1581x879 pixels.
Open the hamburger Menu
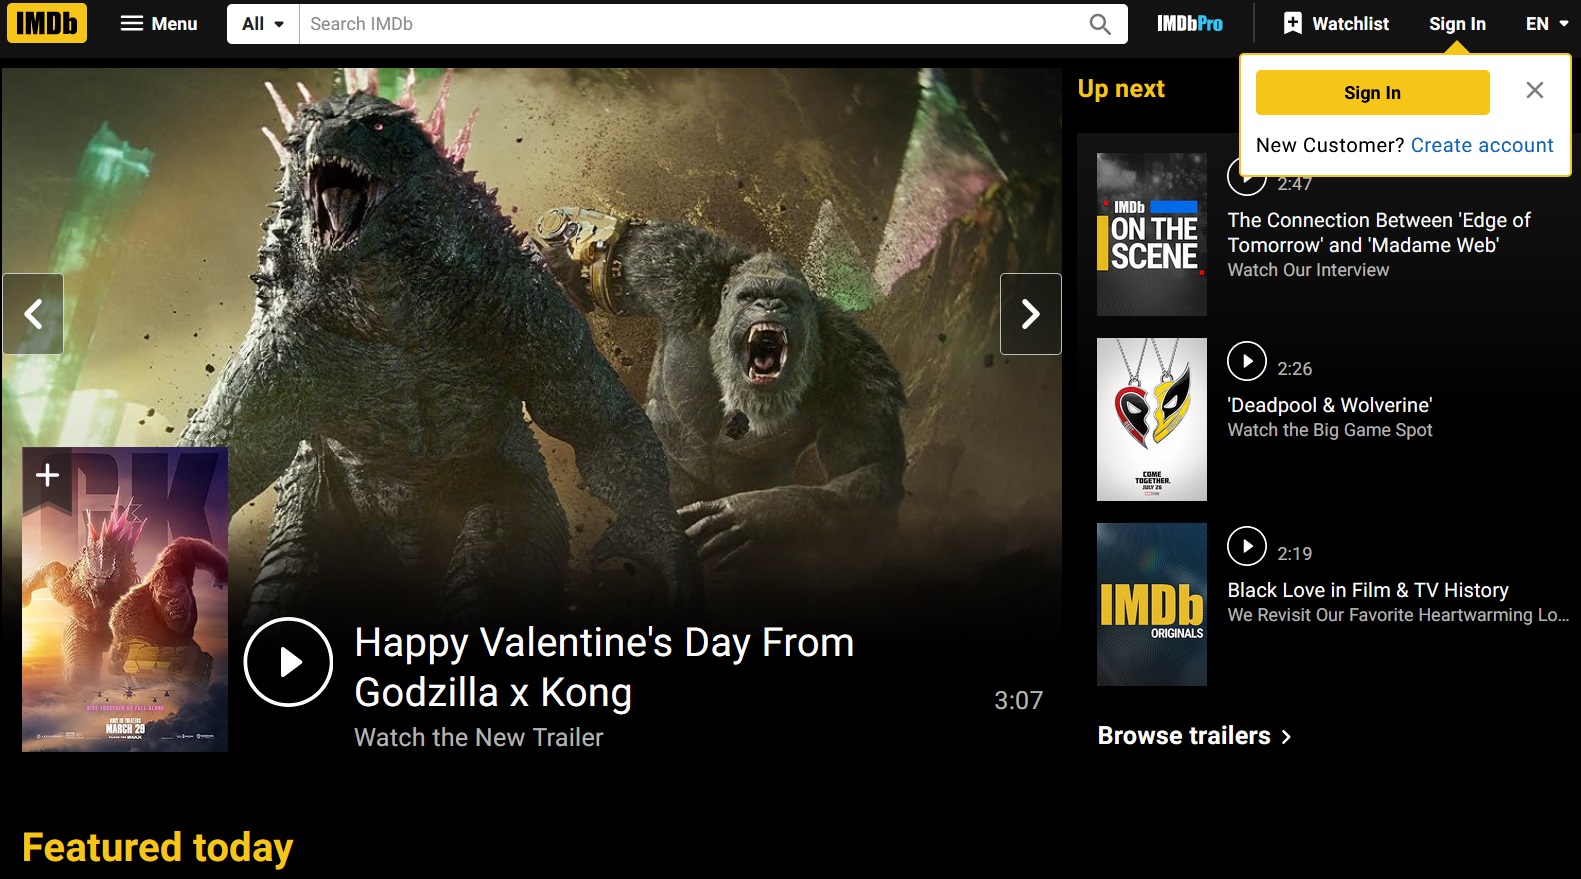tap(159, 23)
